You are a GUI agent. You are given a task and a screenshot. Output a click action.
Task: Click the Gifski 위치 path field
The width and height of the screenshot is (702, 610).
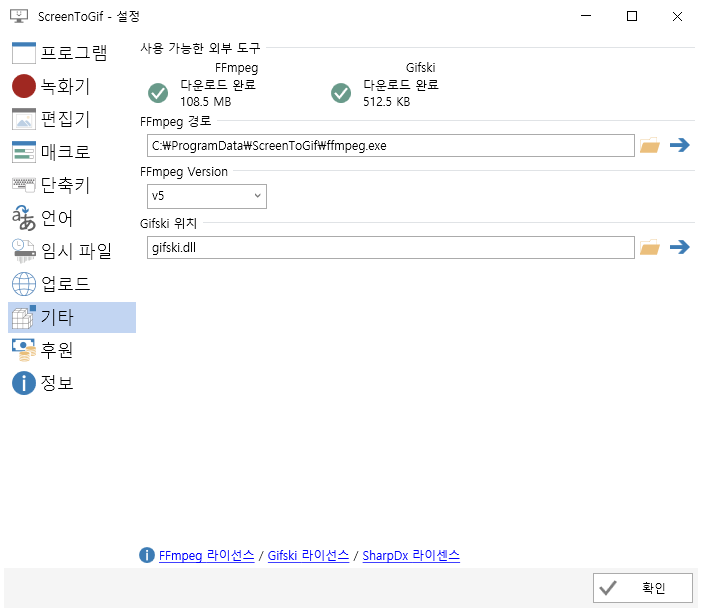[390, 247]
